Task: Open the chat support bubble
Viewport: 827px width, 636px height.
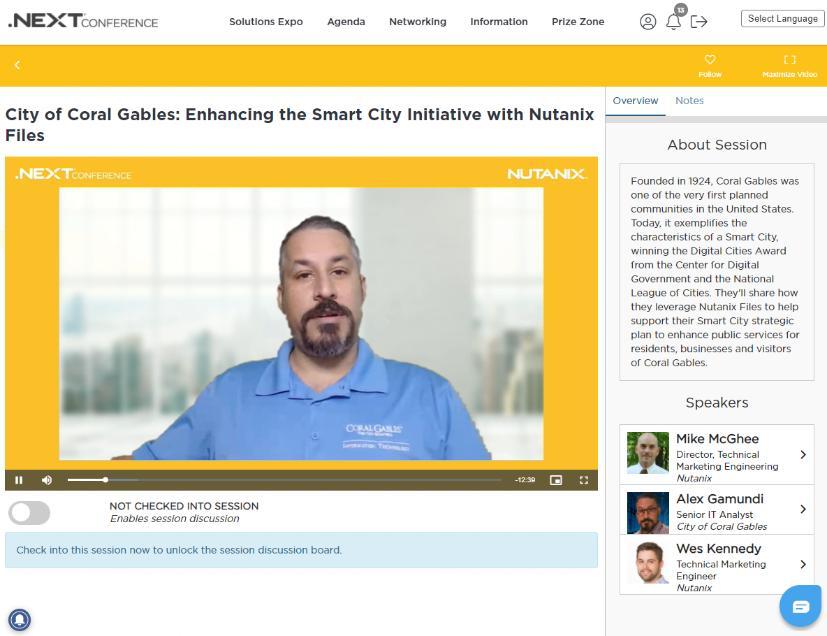Action: click(801, 606)
